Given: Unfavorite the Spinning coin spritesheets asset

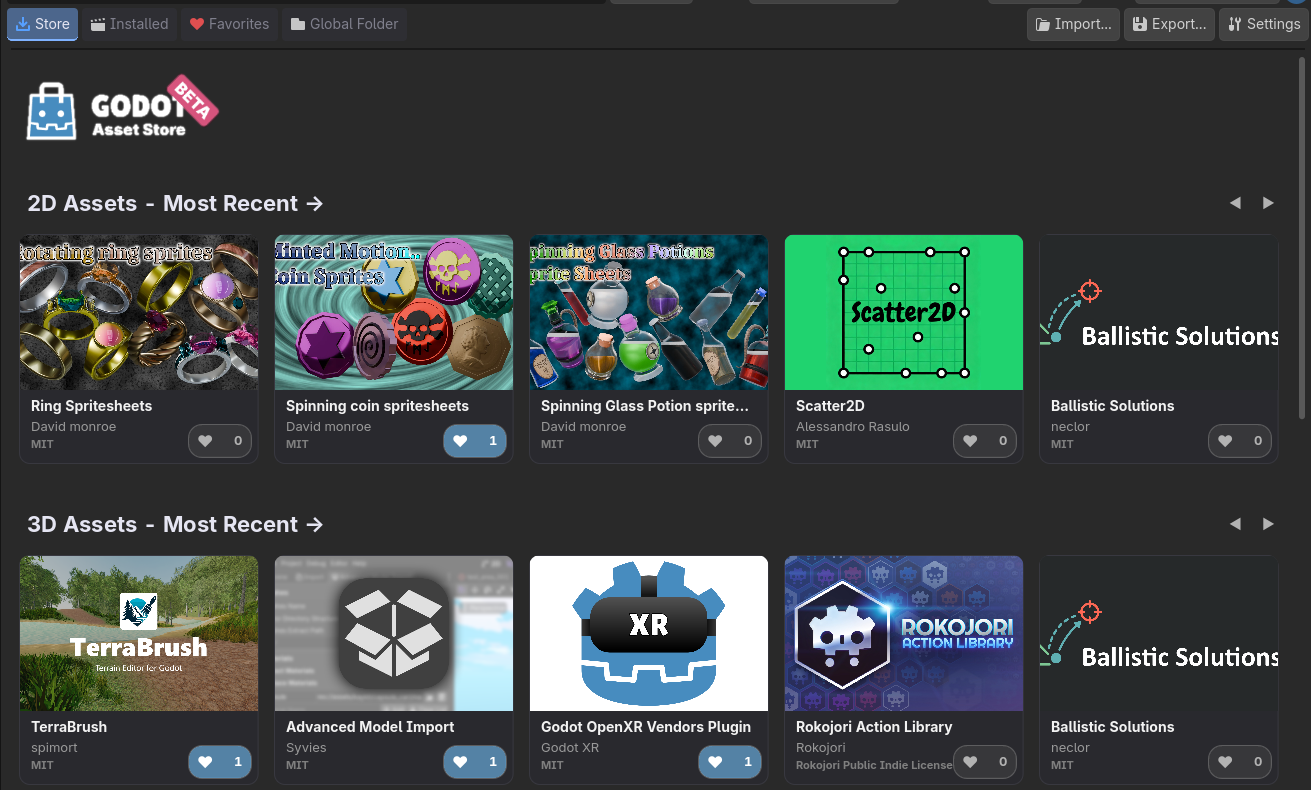Looking at the screenshot, I should [475, 441].
